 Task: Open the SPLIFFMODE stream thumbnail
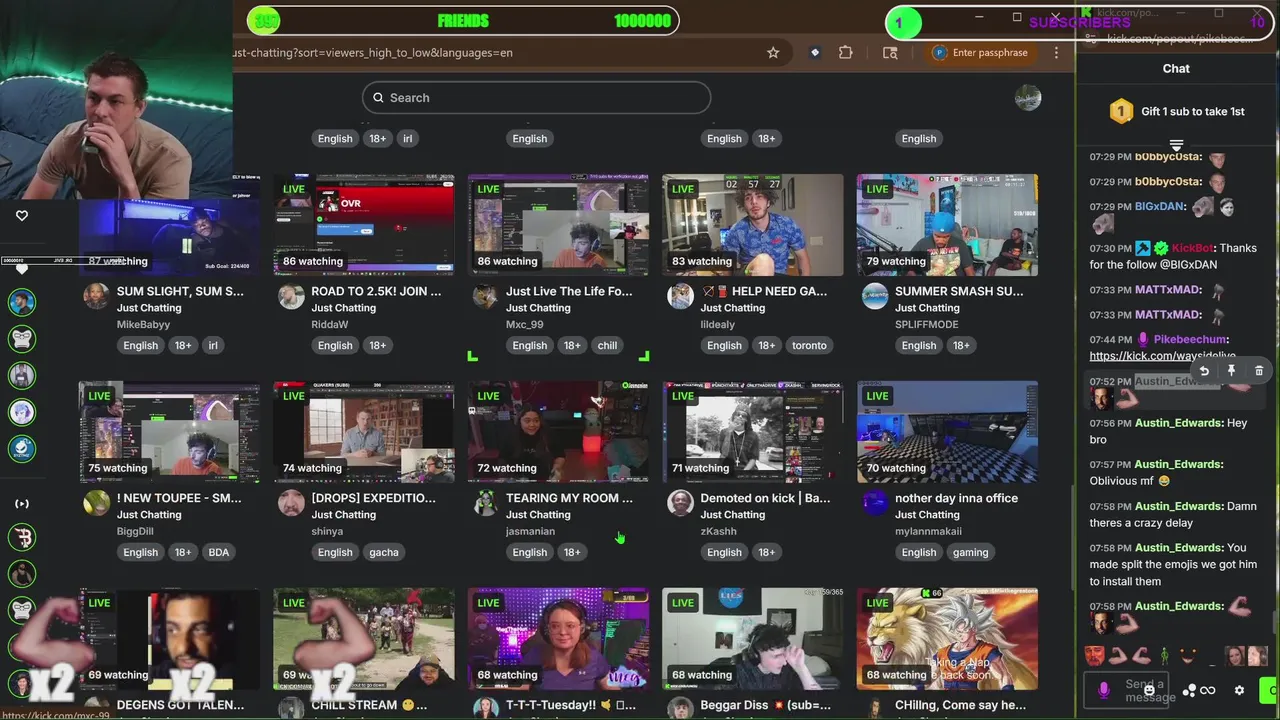(x=947, y=225)
